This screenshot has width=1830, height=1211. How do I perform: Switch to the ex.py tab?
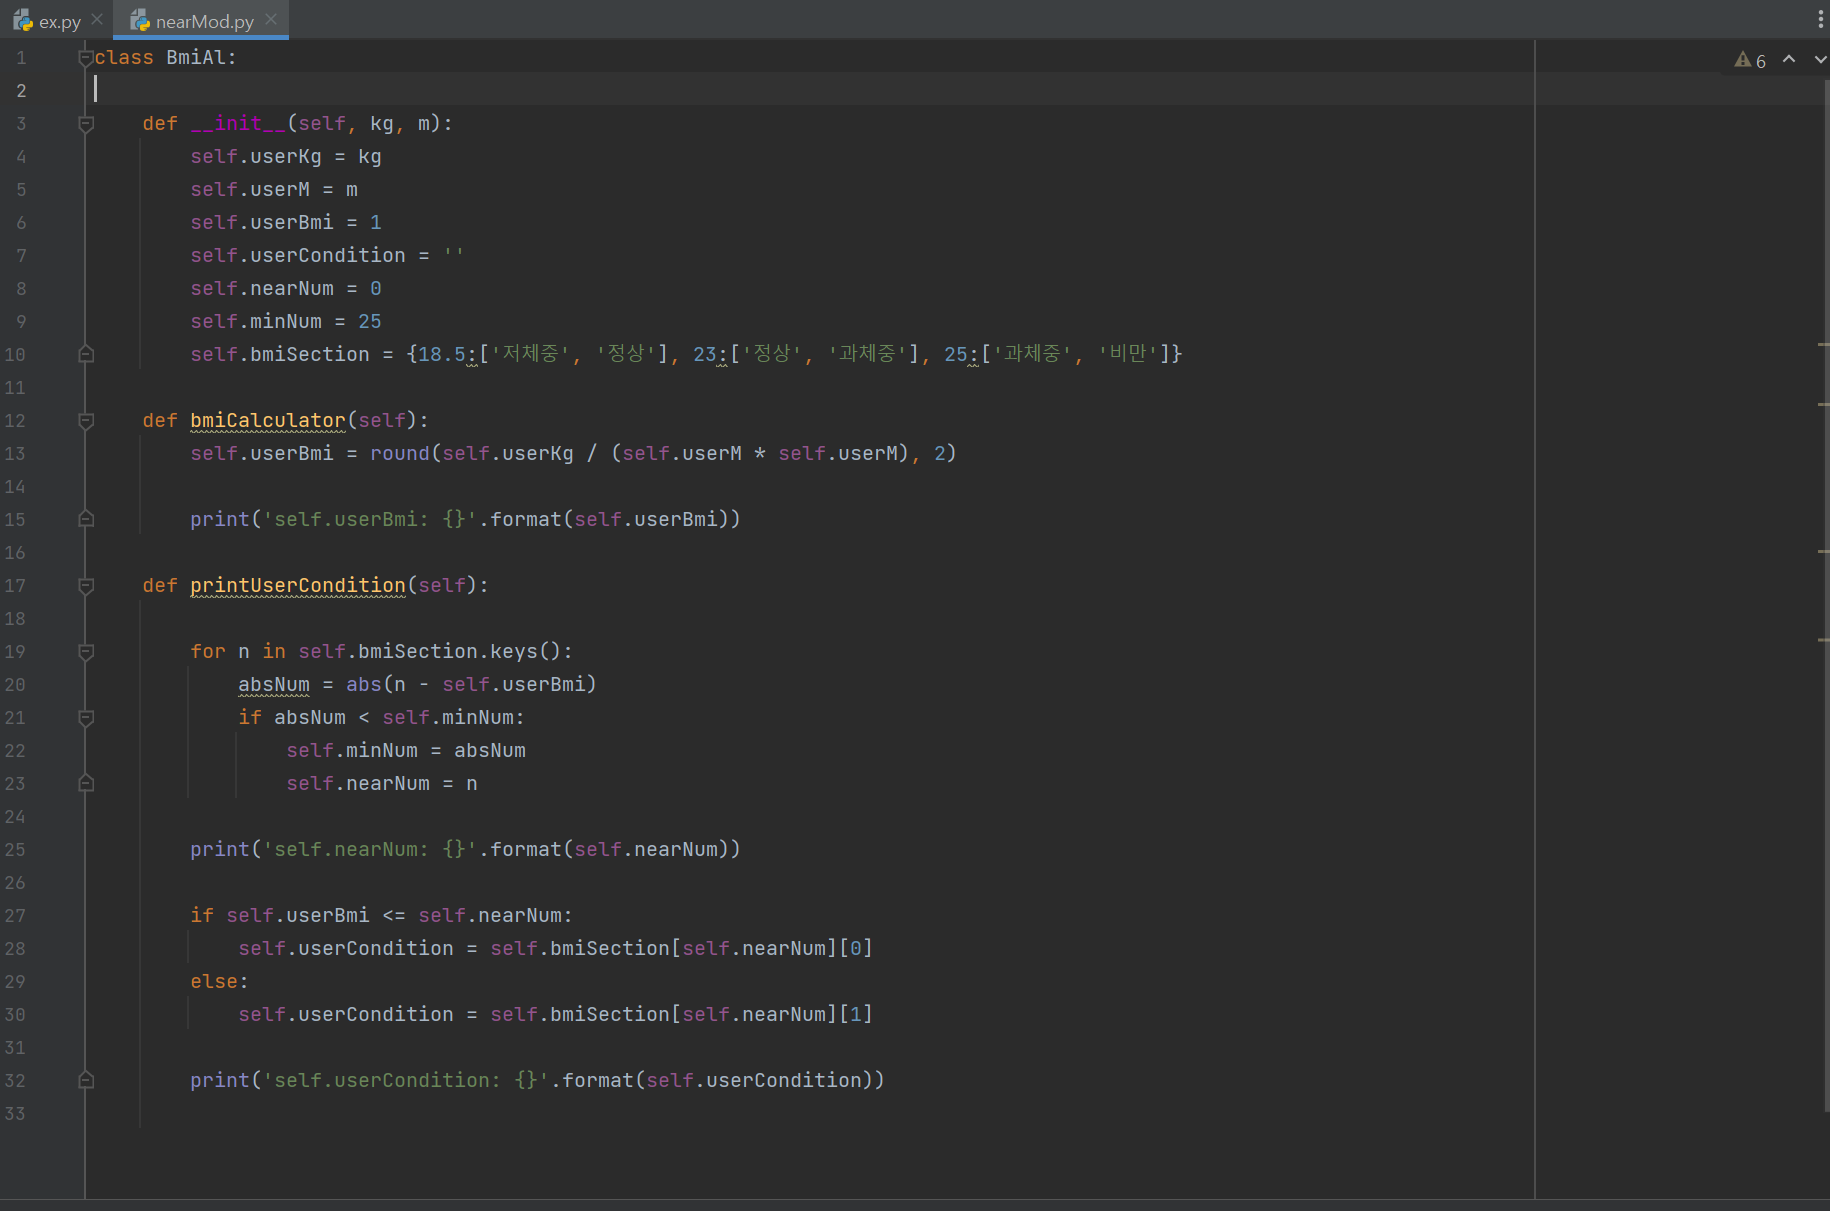tap(47, 20)
